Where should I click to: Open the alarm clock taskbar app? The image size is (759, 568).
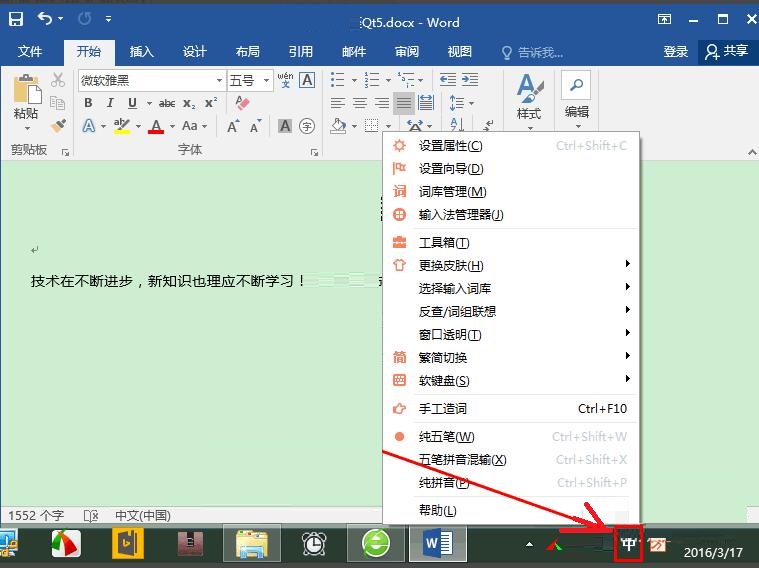[314, 543]
